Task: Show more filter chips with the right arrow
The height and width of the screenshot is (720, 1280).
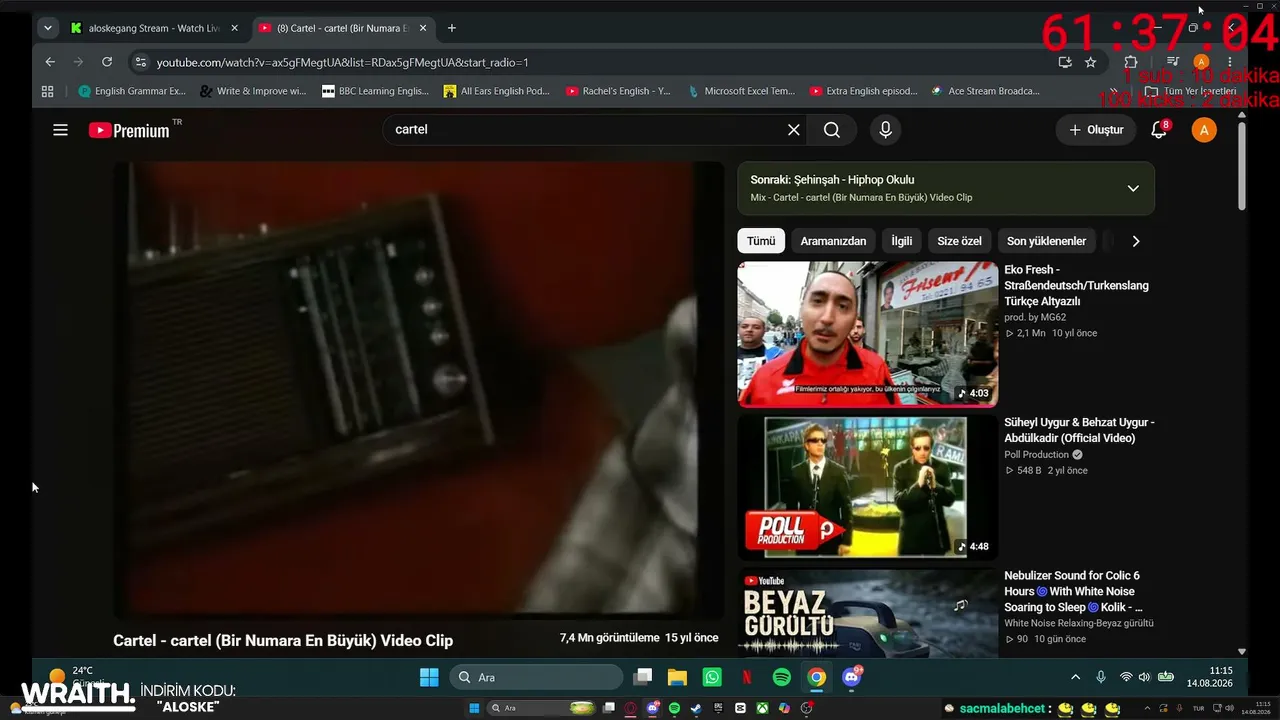Action: pyautogui.click(x=1135, y=241)
